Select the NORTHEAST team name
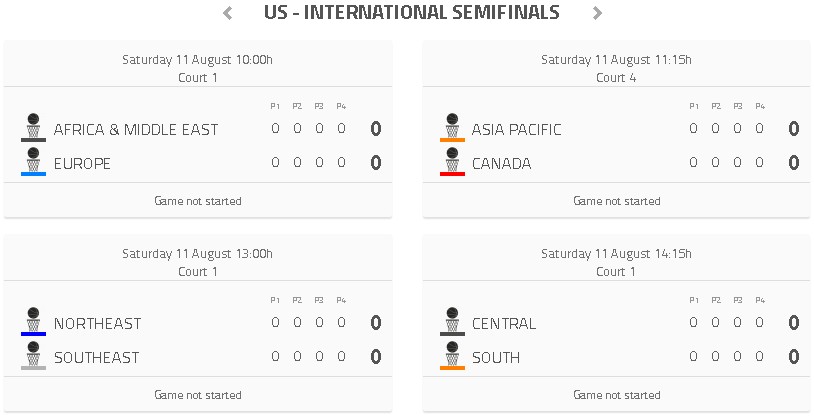Image resolution: width=814 pixels, height=416 pixels. [x=98, y=324]
